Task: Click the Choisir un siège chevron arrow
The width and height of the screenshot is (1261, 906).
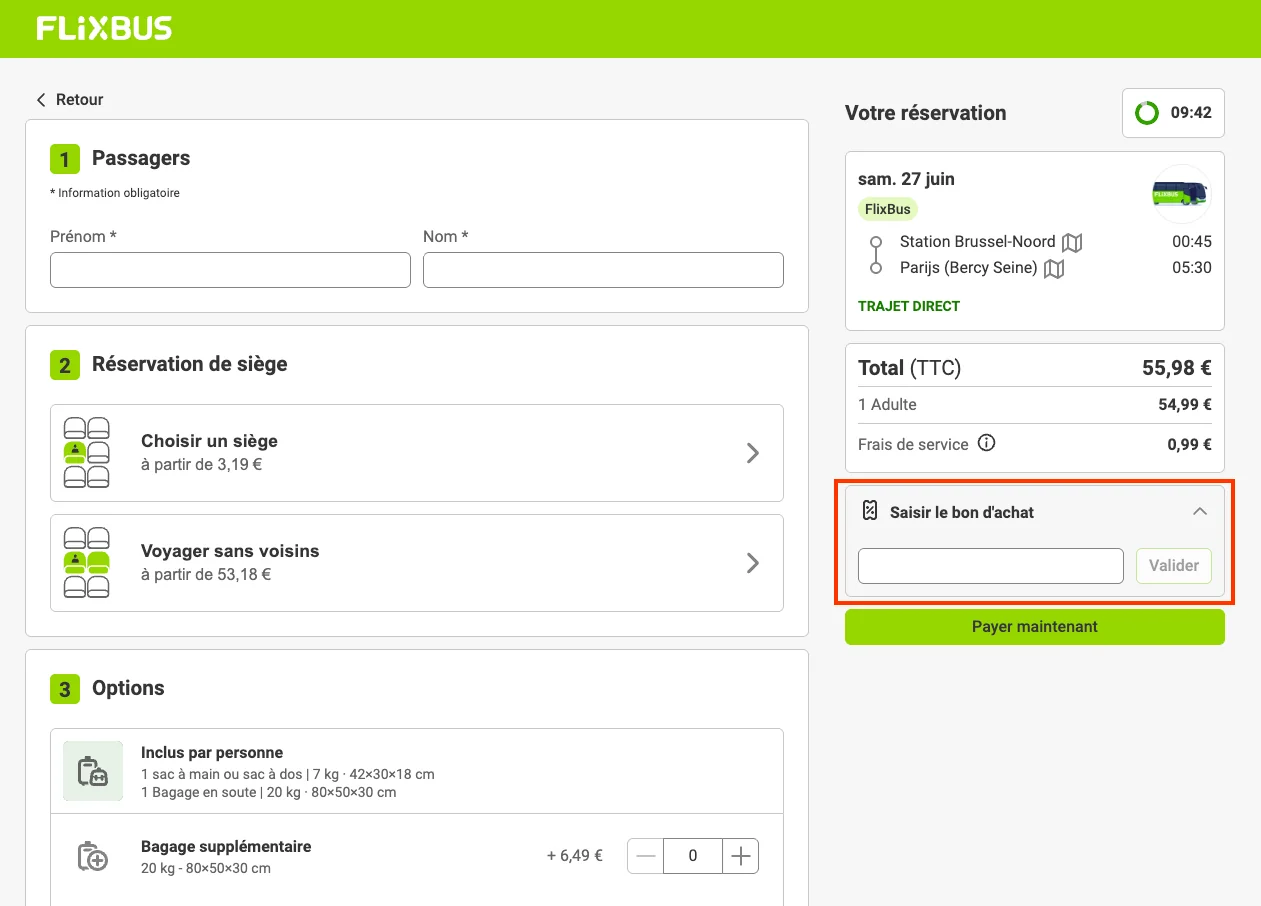Action: tap(753, 453)
